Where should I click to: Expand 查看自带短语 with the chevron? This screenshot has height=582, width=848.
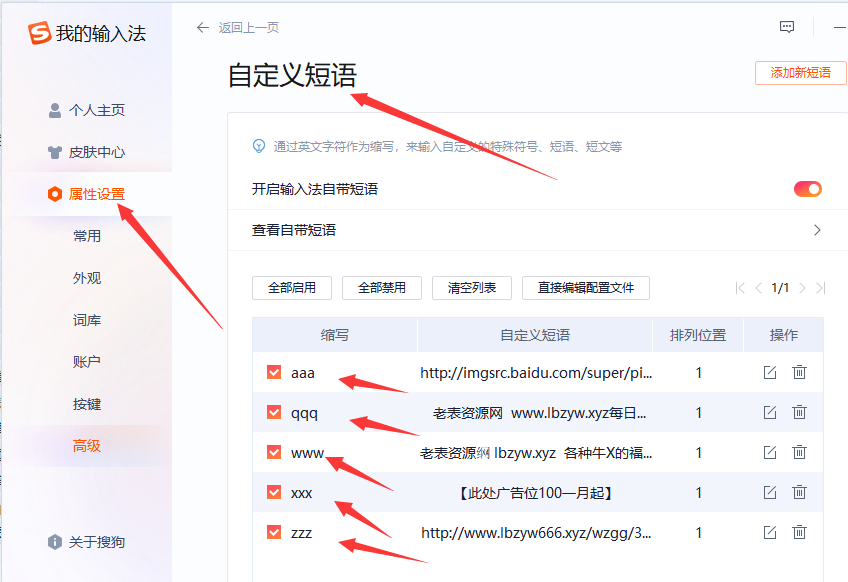(x=817, y=230)
